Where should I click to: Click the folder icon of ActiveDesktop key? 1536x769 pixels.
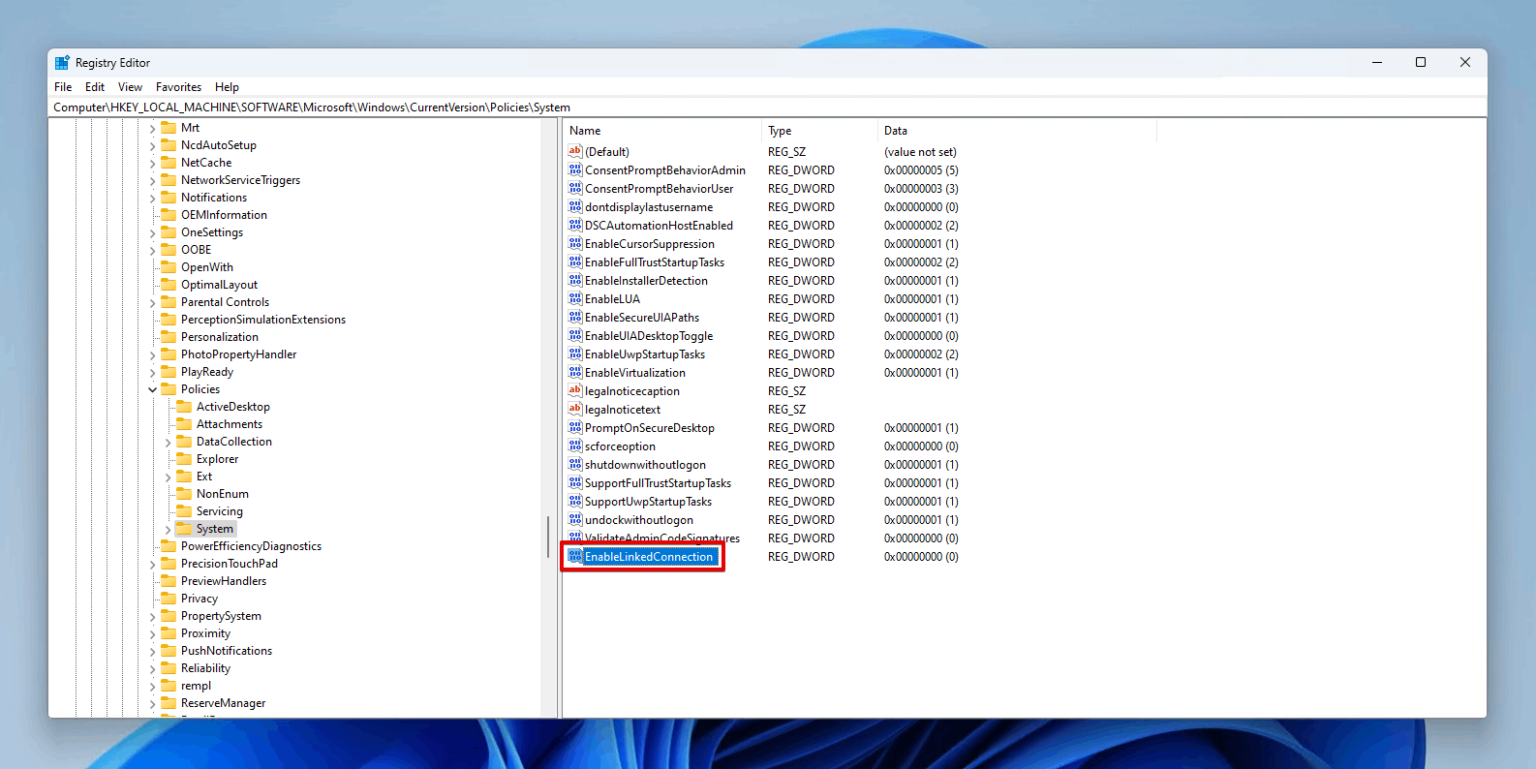click(186, 406)
